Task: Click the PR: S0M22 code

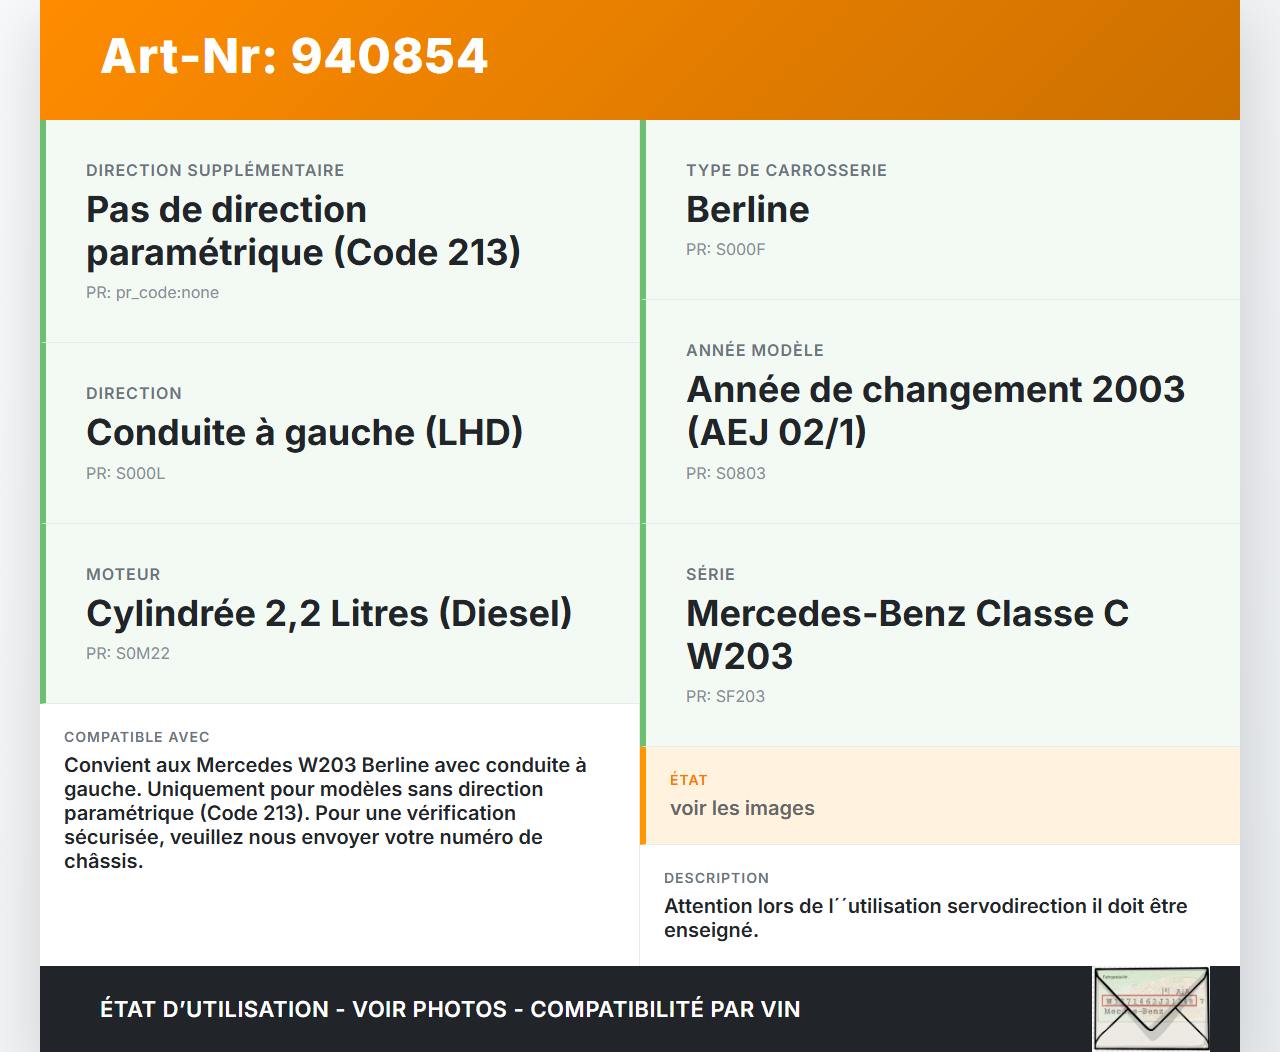Action: coord(128,654)
